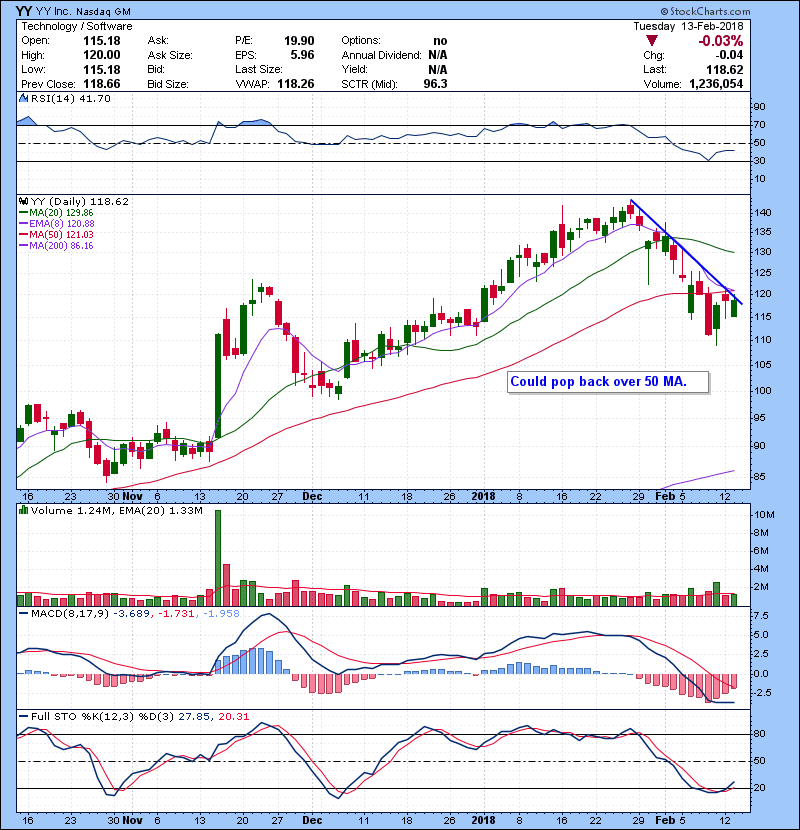Click the Volume 1.24M, EMA(20) 1.33M label
Image resolution: width=800 pixels, height=830 pixels.
[117, 511]
